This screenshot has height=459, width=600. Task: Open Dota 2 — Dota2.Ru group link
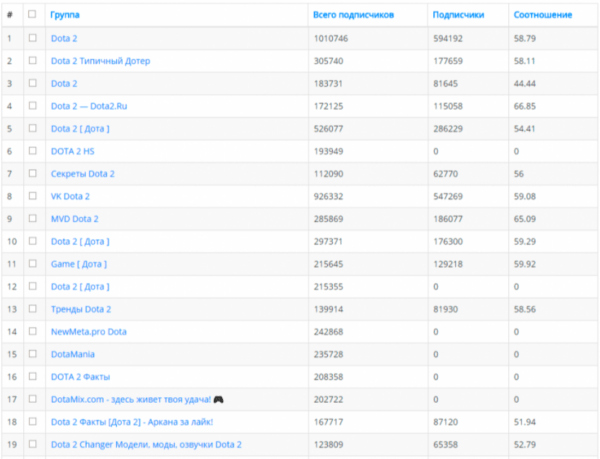[x=89, y=106]
